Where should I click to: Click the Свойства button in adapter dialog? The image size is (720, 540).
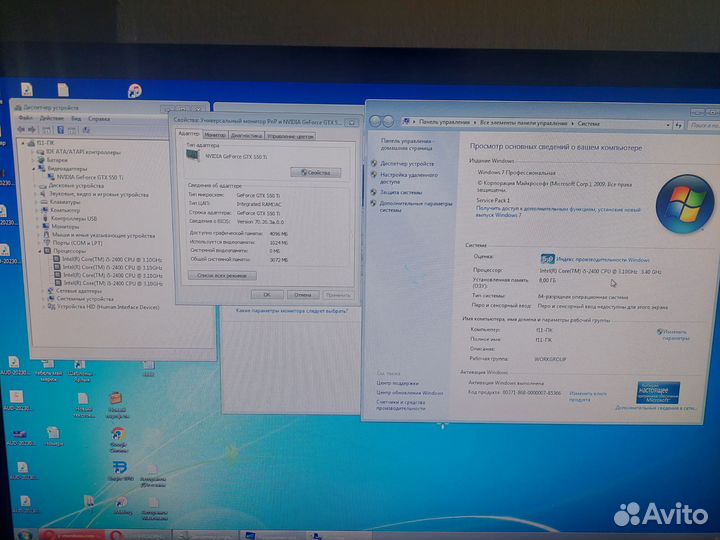[315, 173]
